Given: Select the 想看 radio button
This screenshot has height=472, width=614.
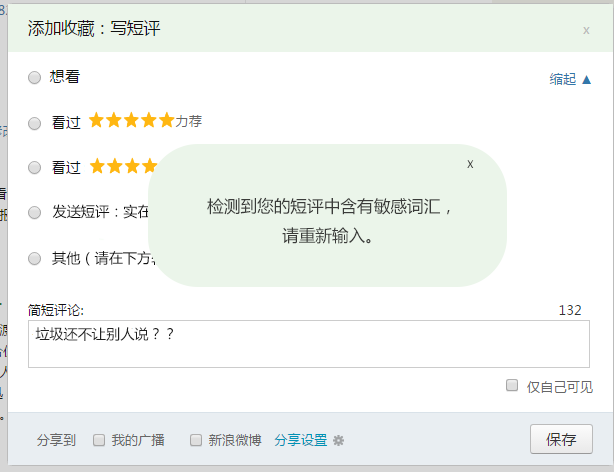Looking at the screenshot, I should (x=35, y=77).
